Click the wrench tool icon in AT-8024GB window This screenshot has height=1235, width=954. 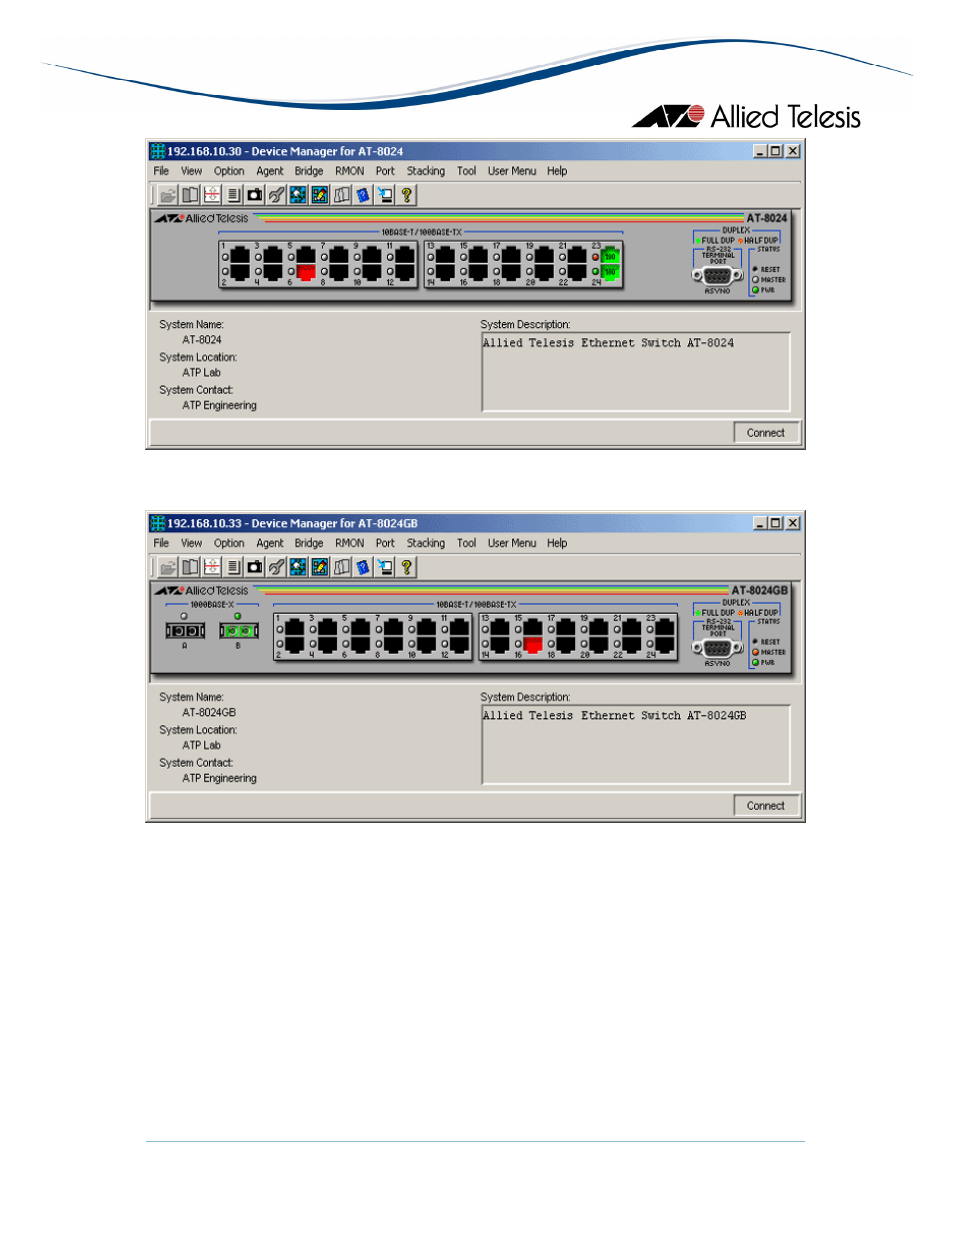click(277, 567)
